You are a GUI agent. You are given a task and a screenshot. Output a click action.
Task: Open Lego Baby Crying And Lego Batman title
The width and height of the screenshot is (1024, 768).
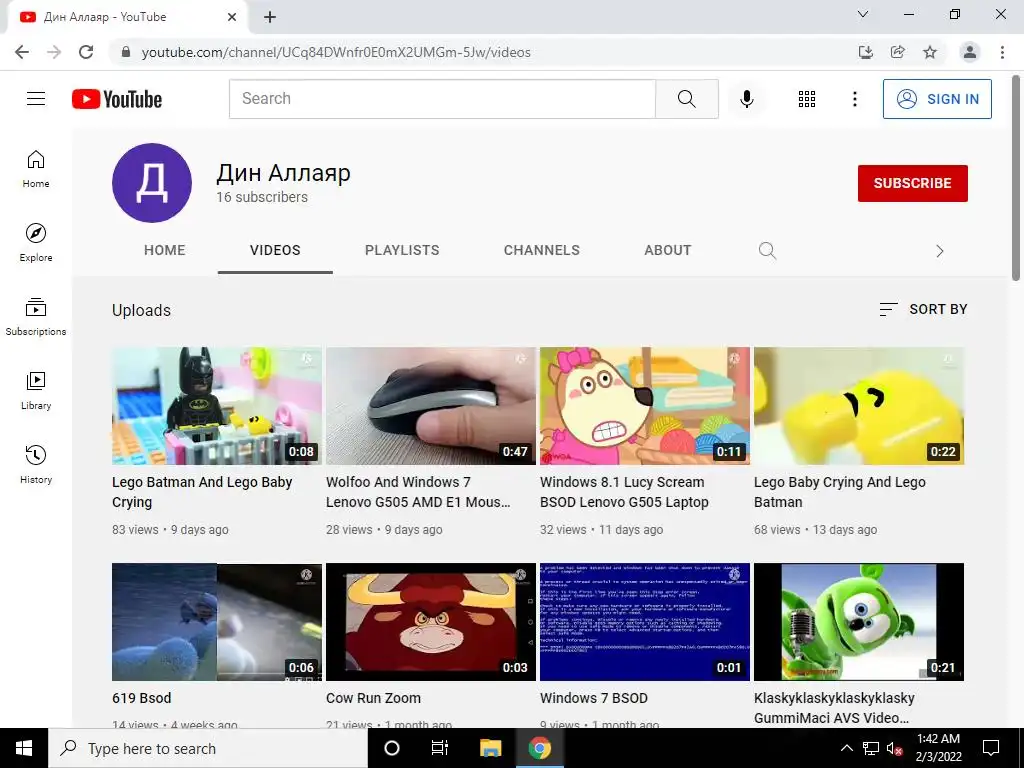pyautogui.click(x=840, y=492)
